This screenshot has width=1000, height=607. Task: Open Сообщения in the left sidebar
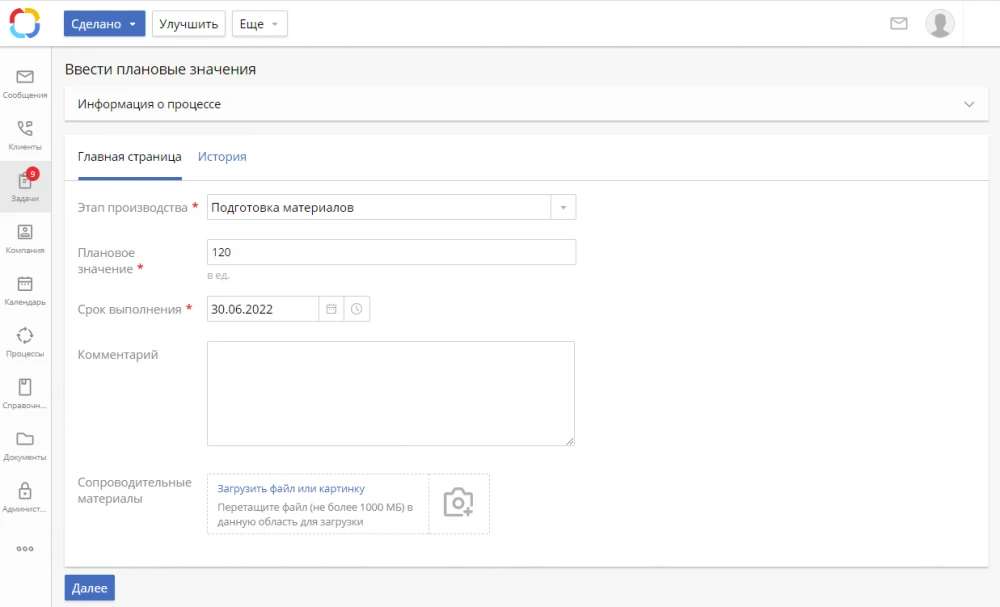[25, 83]
